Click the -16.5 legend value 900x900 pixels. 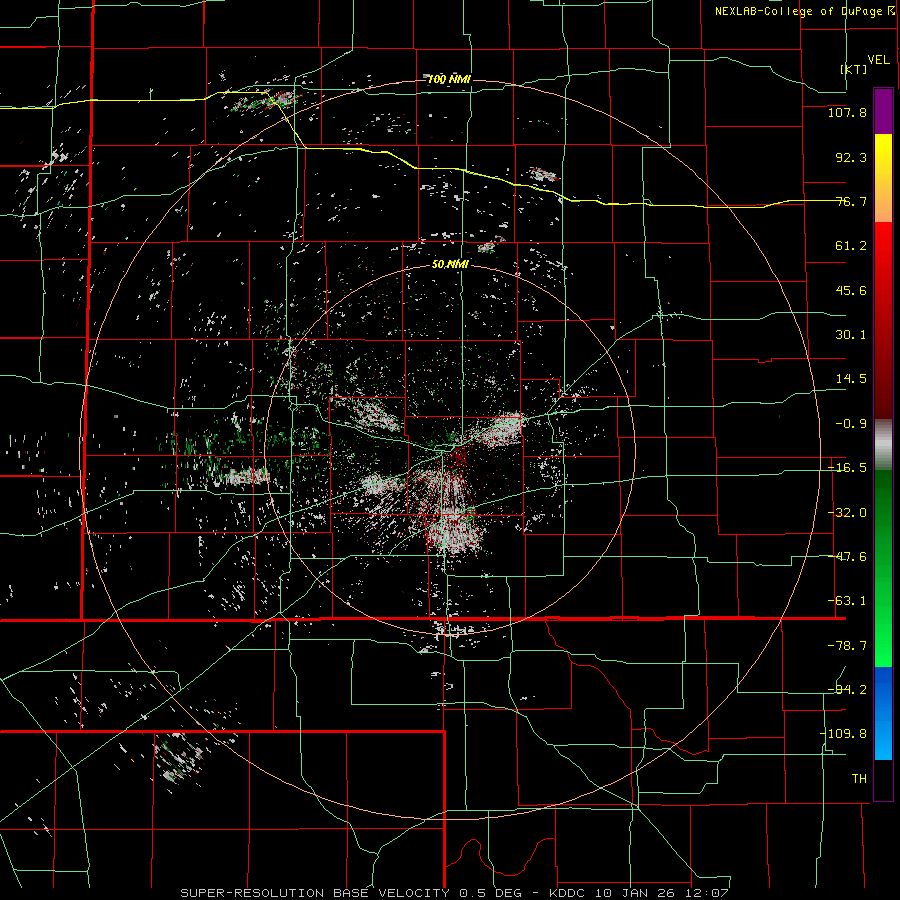click(847, 468)
